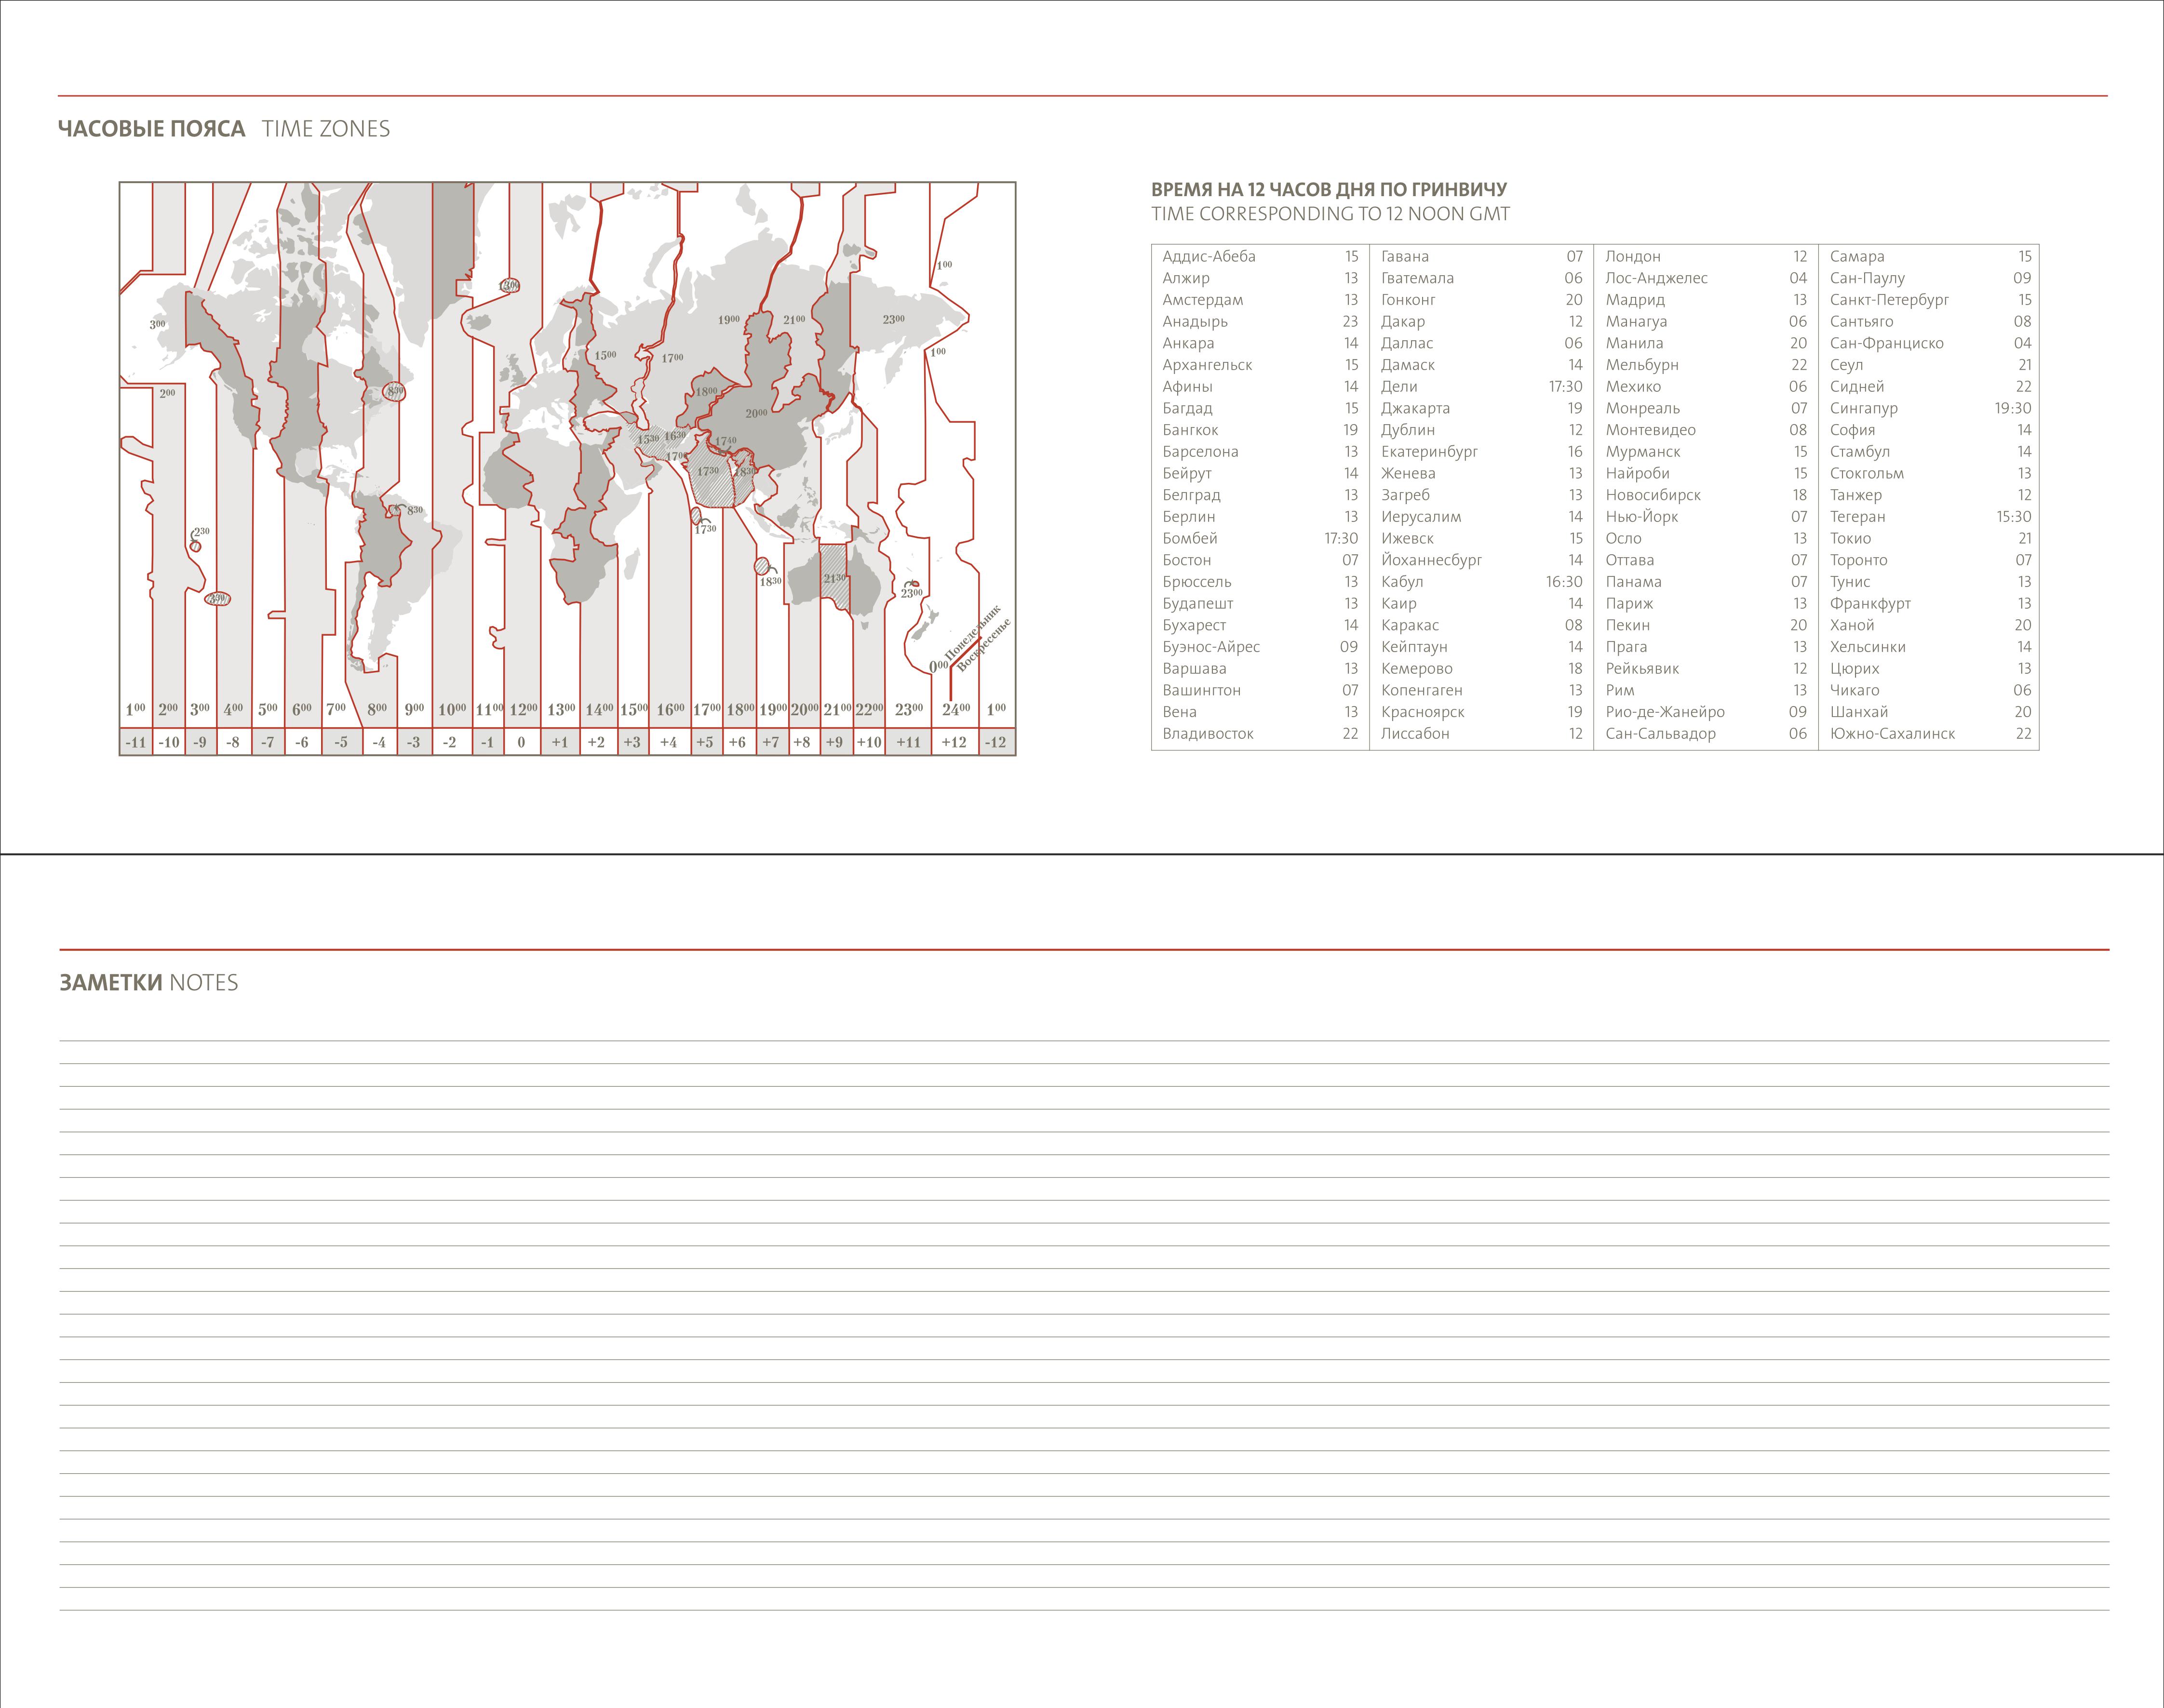This screenshot has width=2164, height=1708.
Task: Click the city "Рио-де-Жанейро"
Action: (1665, 712)
